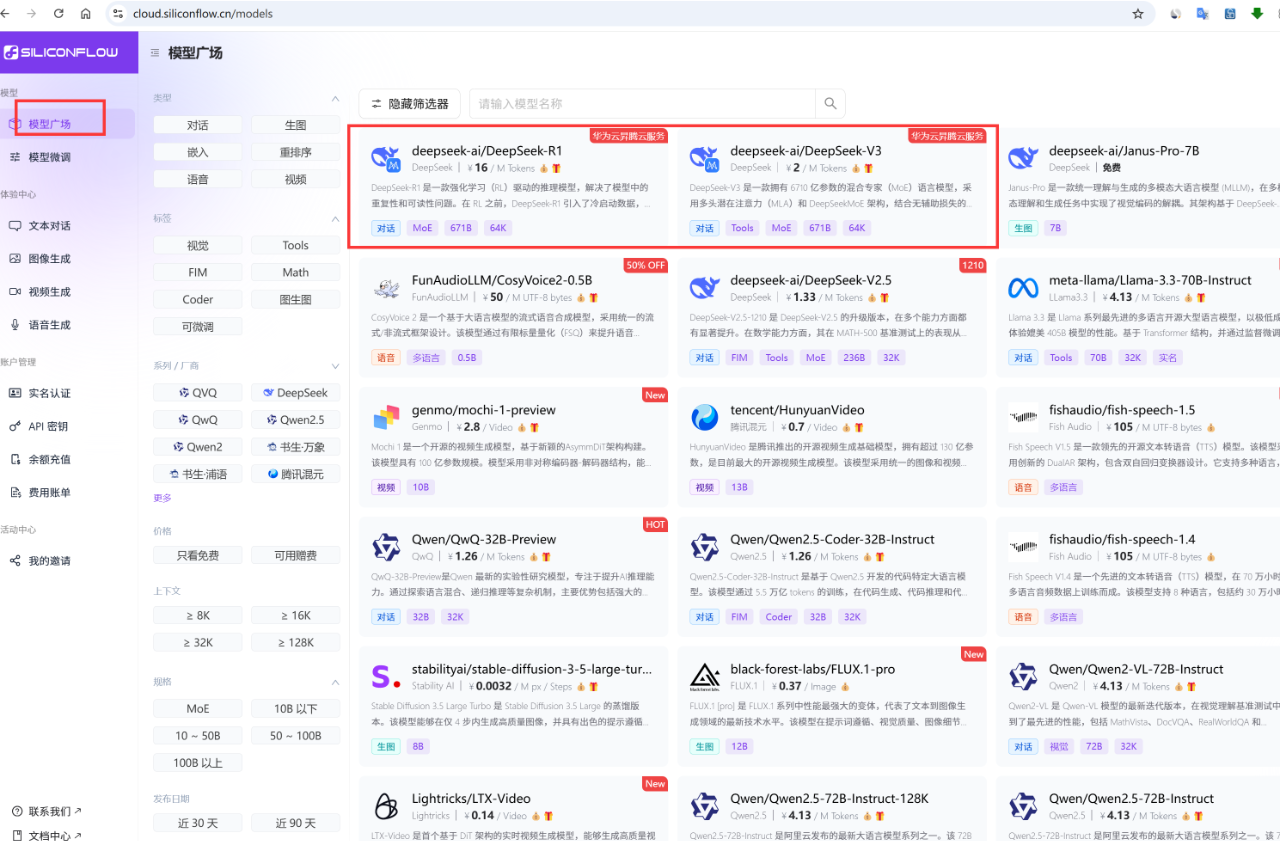Image resolution: width=1280 pixels, height=841 pixels.
Task: Collapse the 标签 filter section
Action: [x=335, y=218]
